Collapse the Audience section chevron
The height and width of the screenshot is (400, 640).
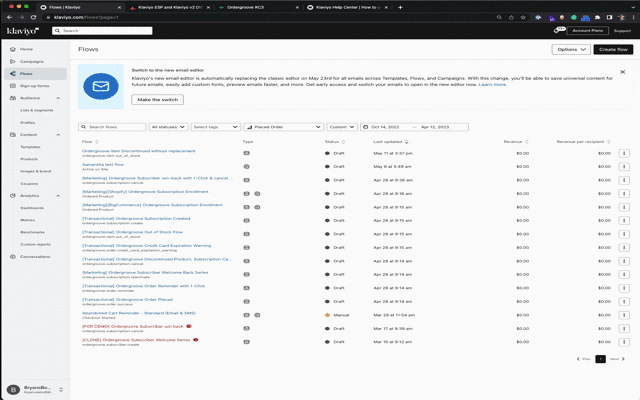coord(58,98)
